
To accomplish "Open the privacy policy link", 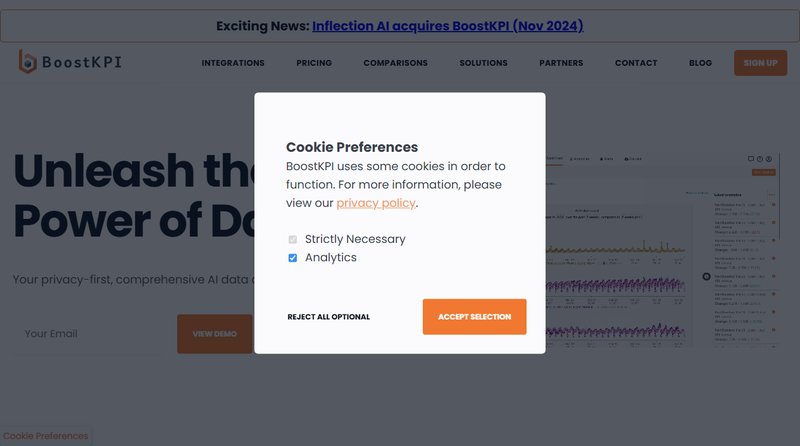I will pos(375,203).
